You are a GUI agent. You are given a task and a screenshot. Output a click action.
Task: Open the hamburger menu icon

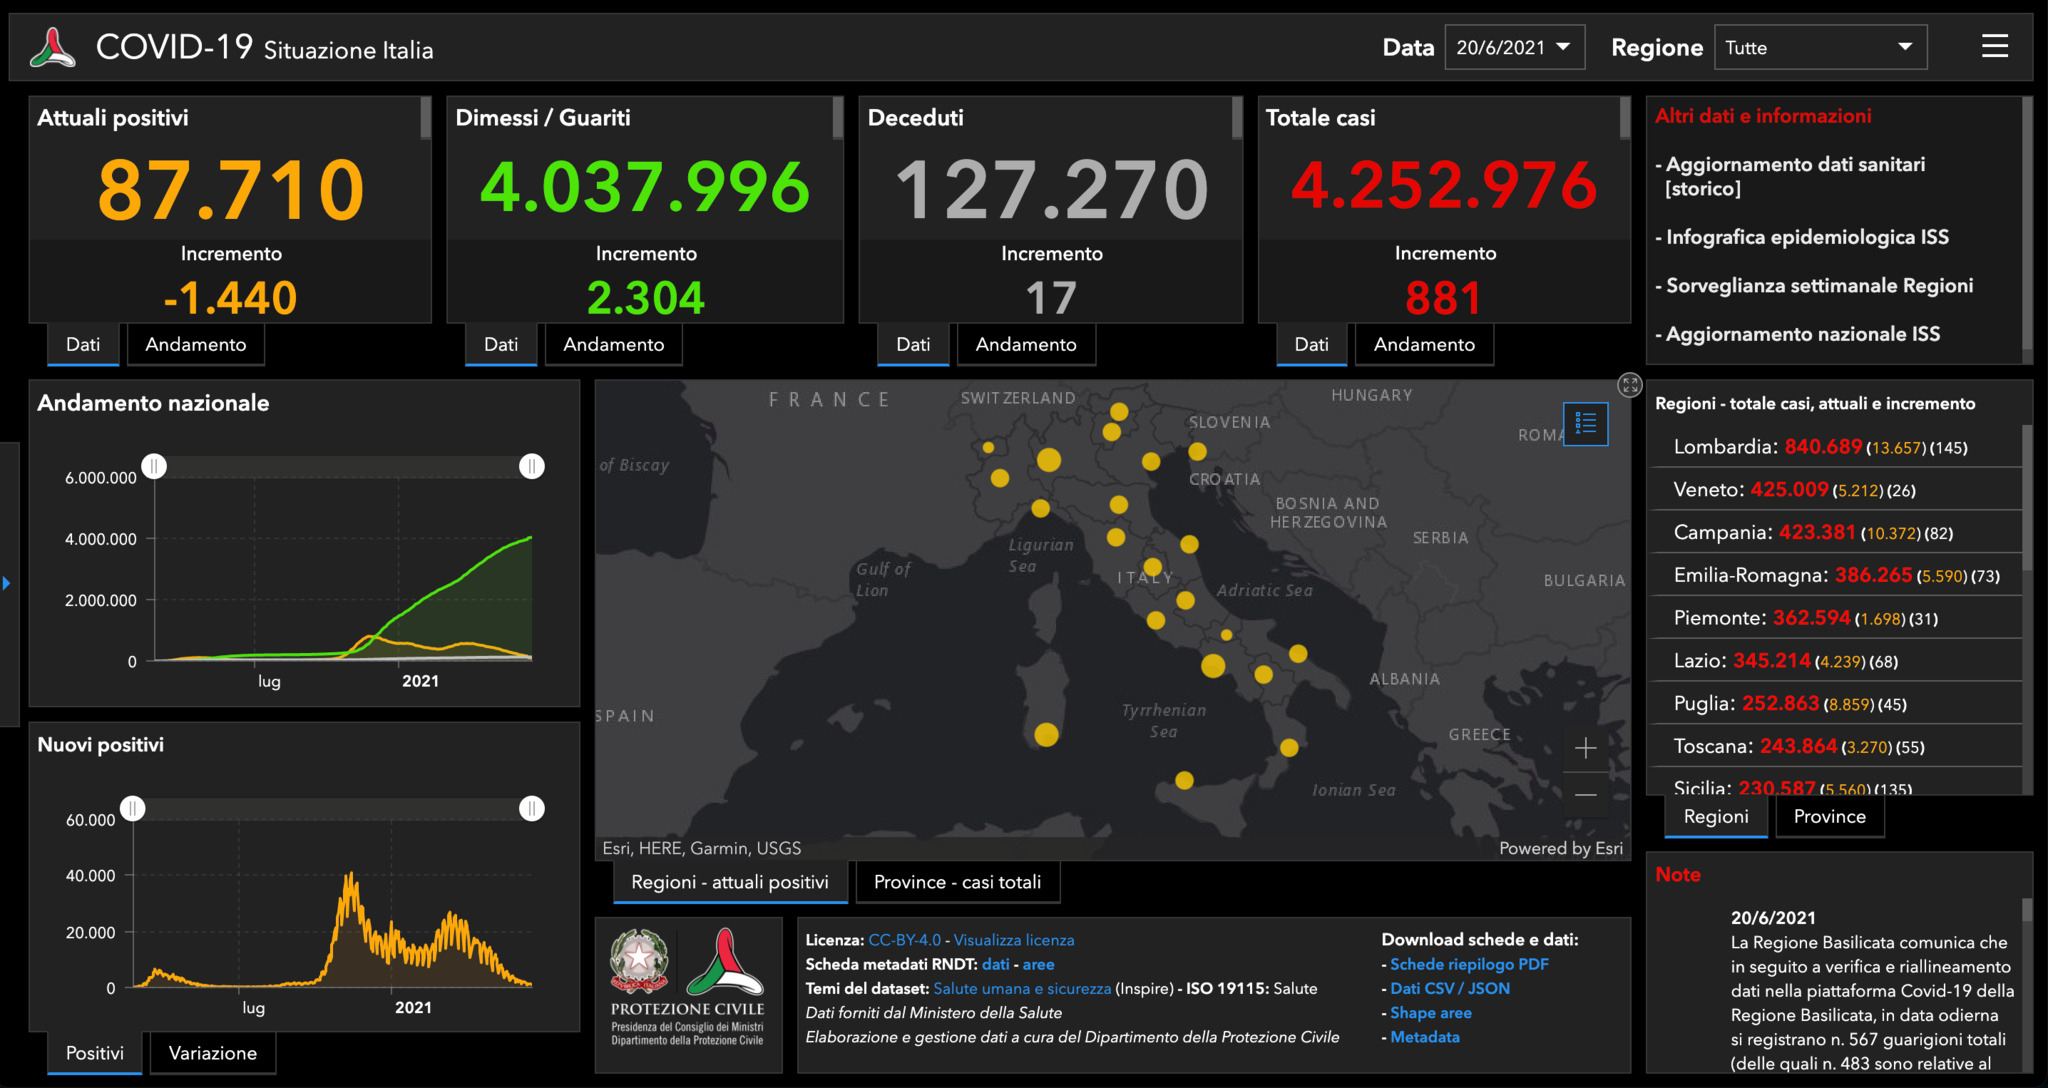(1994, 46)
